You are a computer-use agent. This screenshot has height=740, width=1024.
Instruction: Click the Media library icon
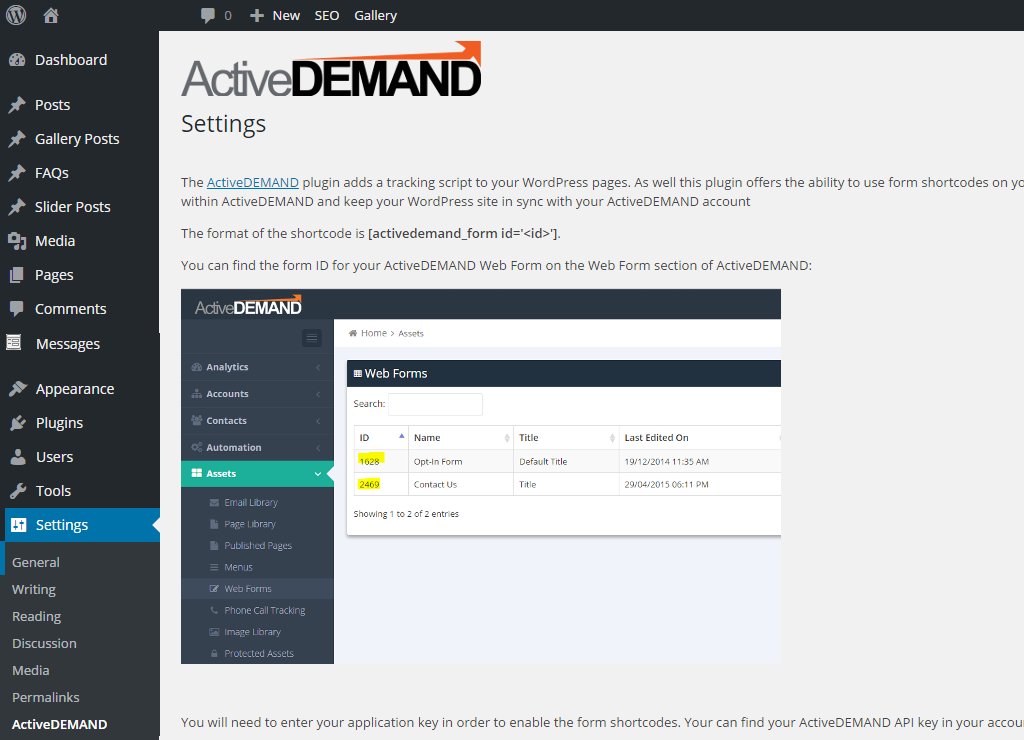pos(18,241)
